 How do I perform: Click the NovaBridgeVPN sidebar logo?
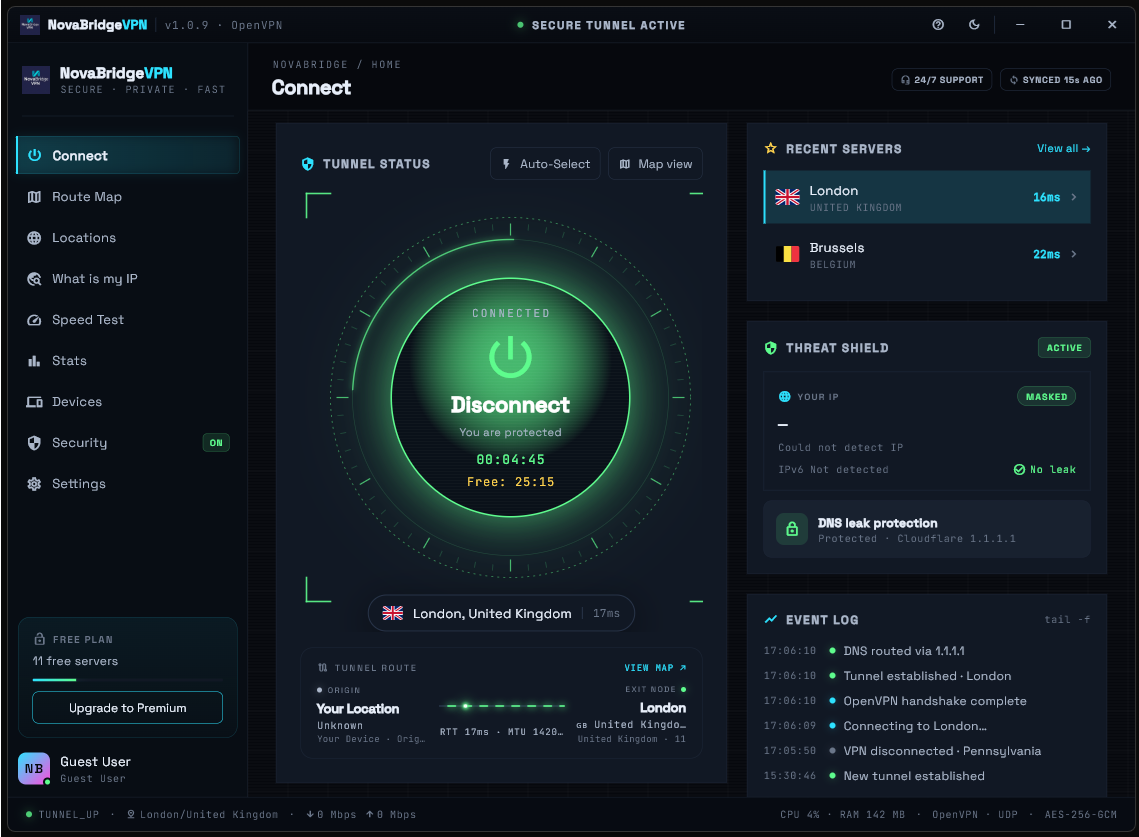click(36, 80)
